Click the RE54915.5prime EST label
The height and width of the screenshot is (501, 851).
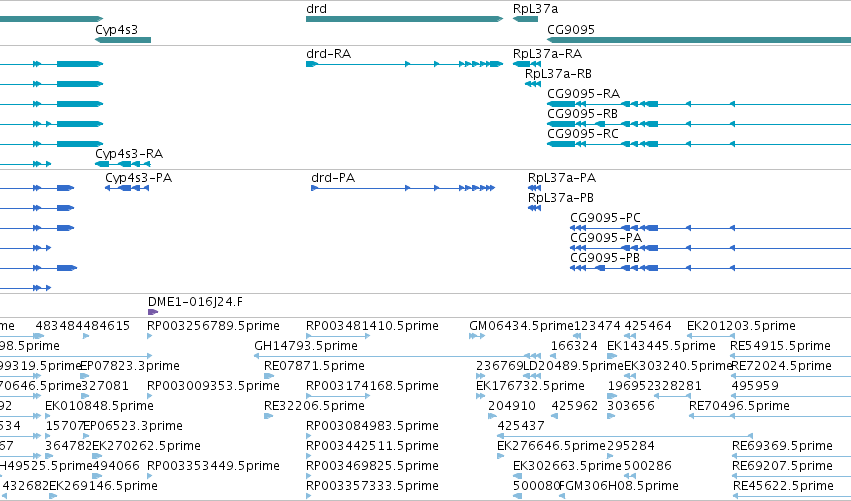[780, 346]
